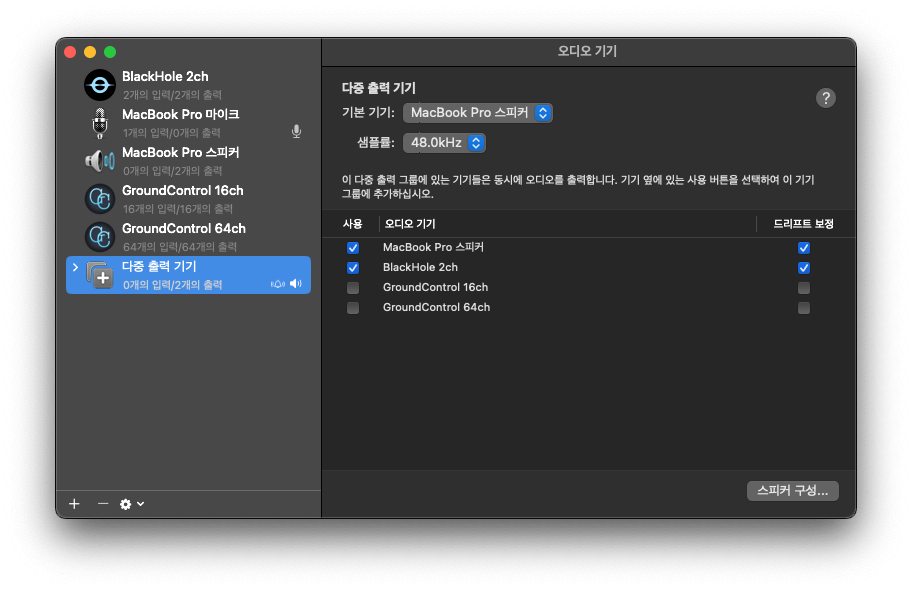Click the 오디오 기기 window title
The height and width of the screenshot is (592, 912).
[587, 51]
